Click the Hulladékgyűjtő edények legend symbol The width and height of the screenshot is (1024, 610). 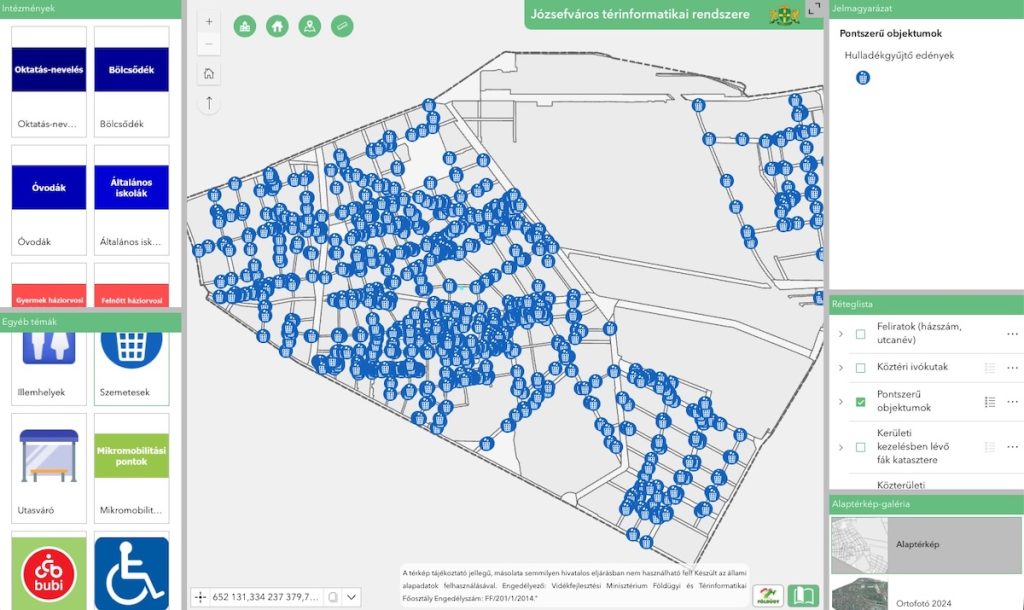863,78
